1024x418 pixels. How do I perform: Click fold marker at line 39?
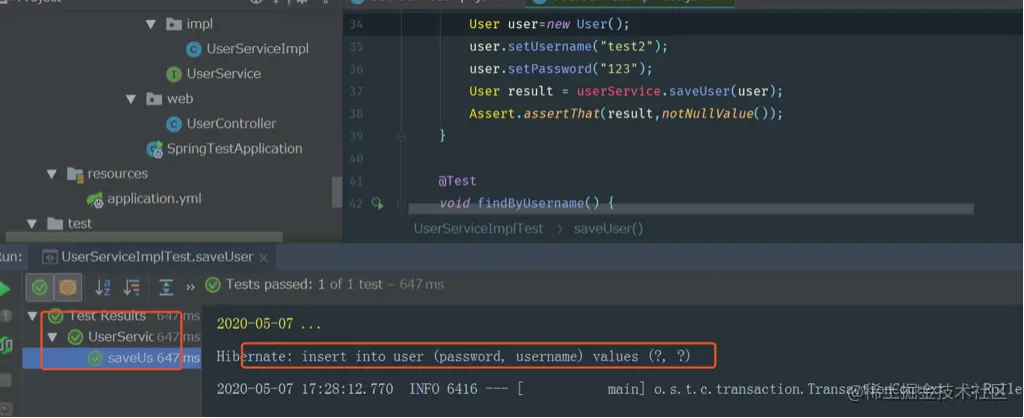click(x=400, y=136)
